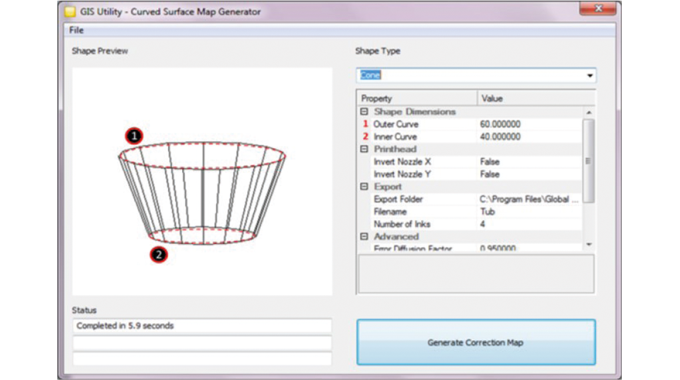Collapse the Printhead property group

point(364,149)
